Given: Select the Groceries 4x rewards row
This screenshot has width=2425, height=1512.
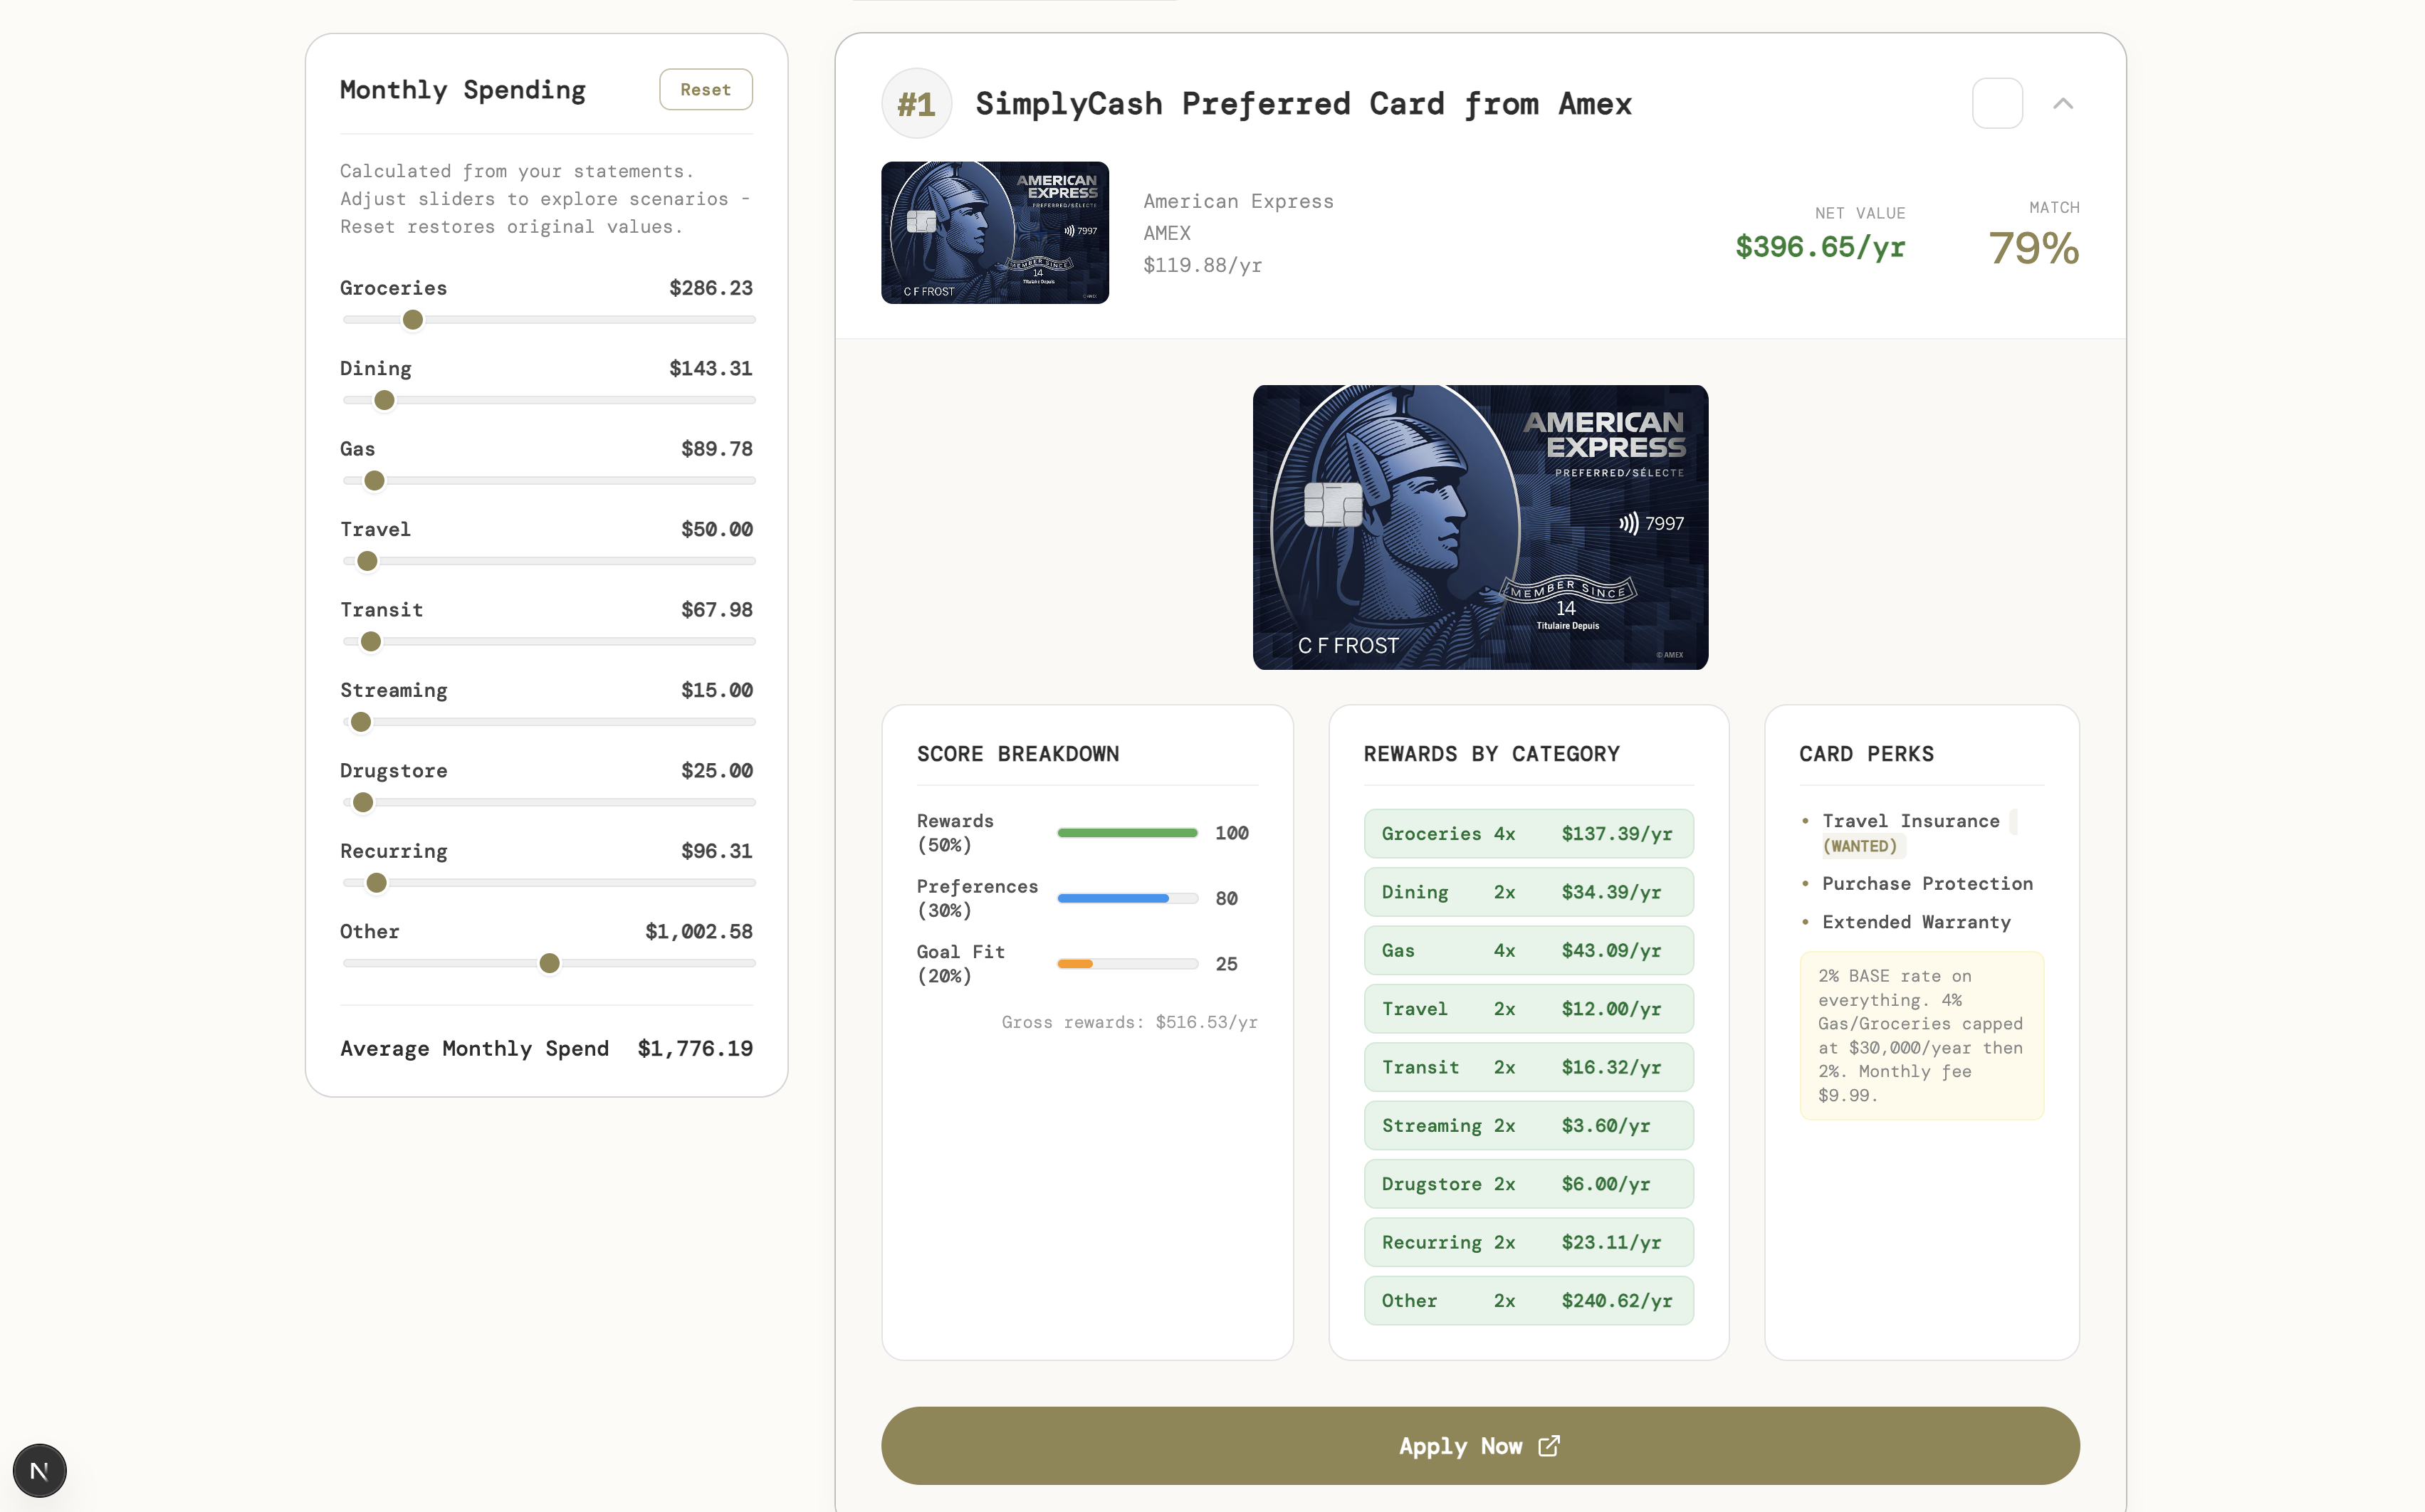Looking at the screenshot, I should pos(1527,833).
